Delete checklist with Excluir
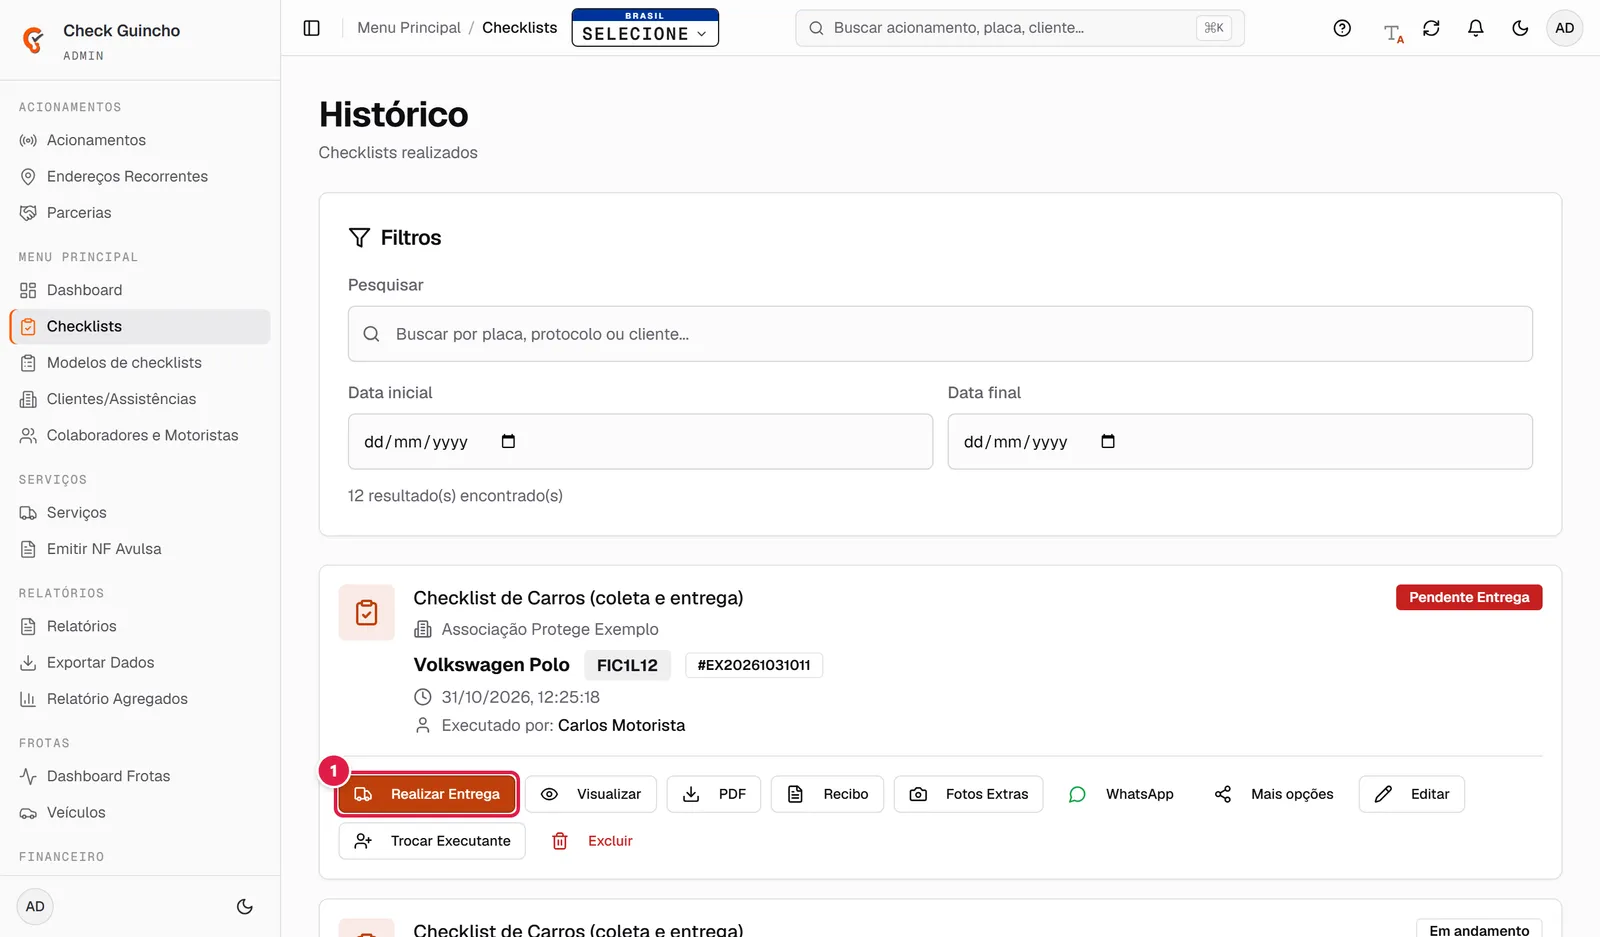1600x937 pixels. tap(592, 841)
